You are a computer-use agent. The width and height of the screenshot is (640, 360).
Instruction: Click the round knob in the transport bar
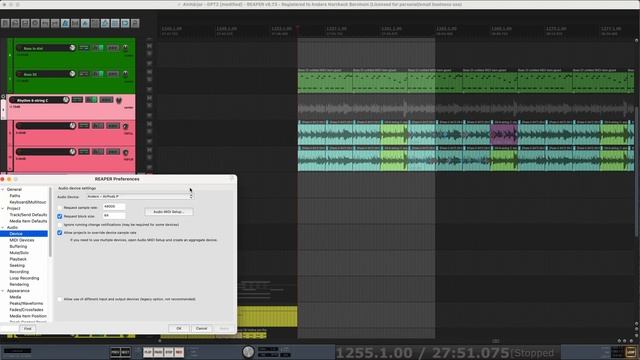(x=248, y=352)
